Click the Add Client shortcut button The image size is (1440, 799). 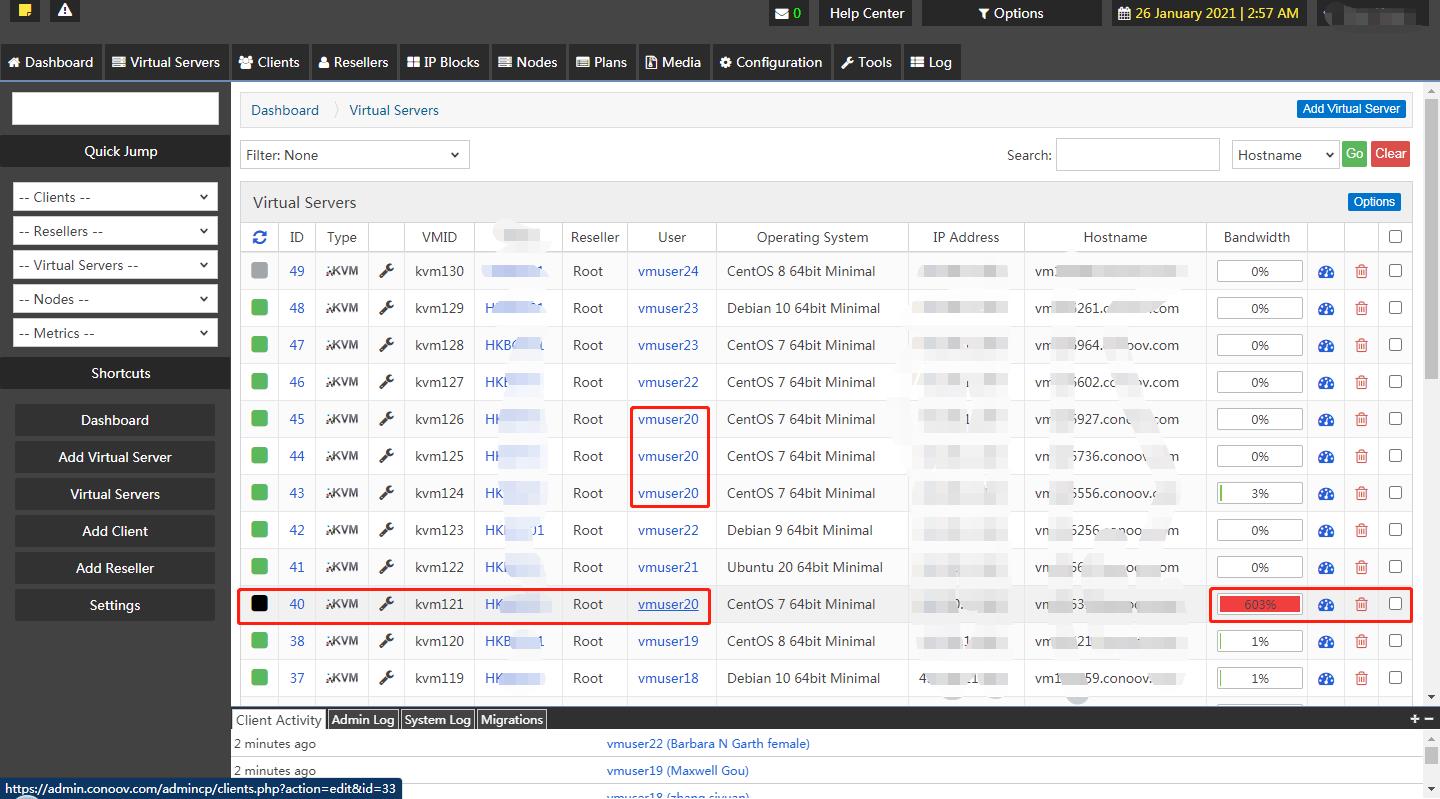[115, 531]
